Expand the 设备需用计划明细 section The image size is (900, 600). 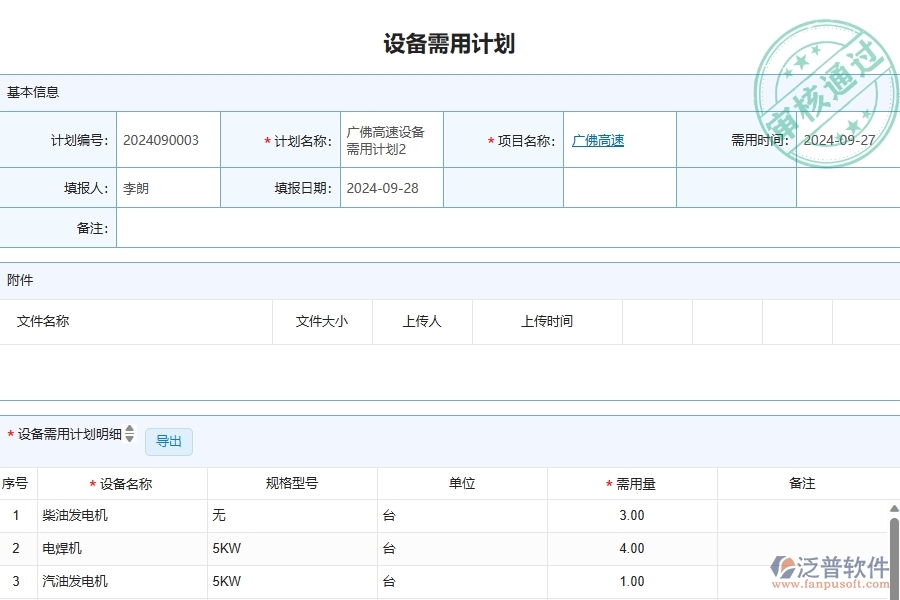click(70, 433)
